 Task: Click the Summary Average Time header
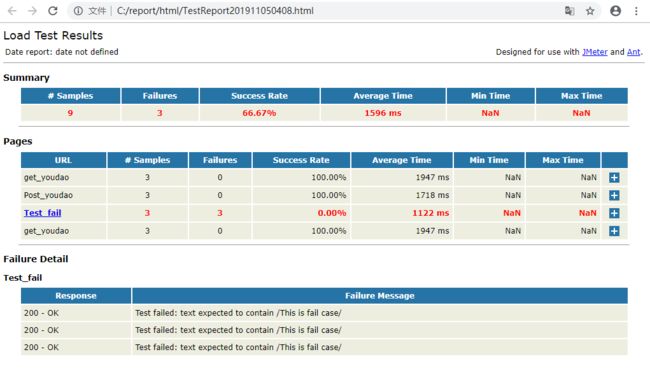click(383, 96)
